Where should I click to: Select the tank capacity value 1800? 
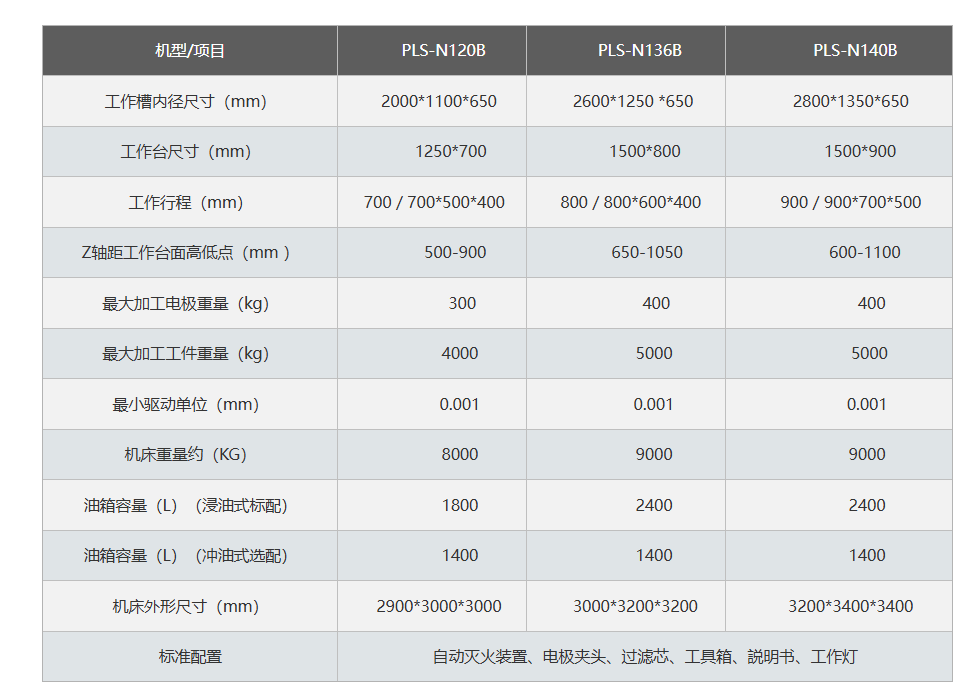tap(460, 506)
